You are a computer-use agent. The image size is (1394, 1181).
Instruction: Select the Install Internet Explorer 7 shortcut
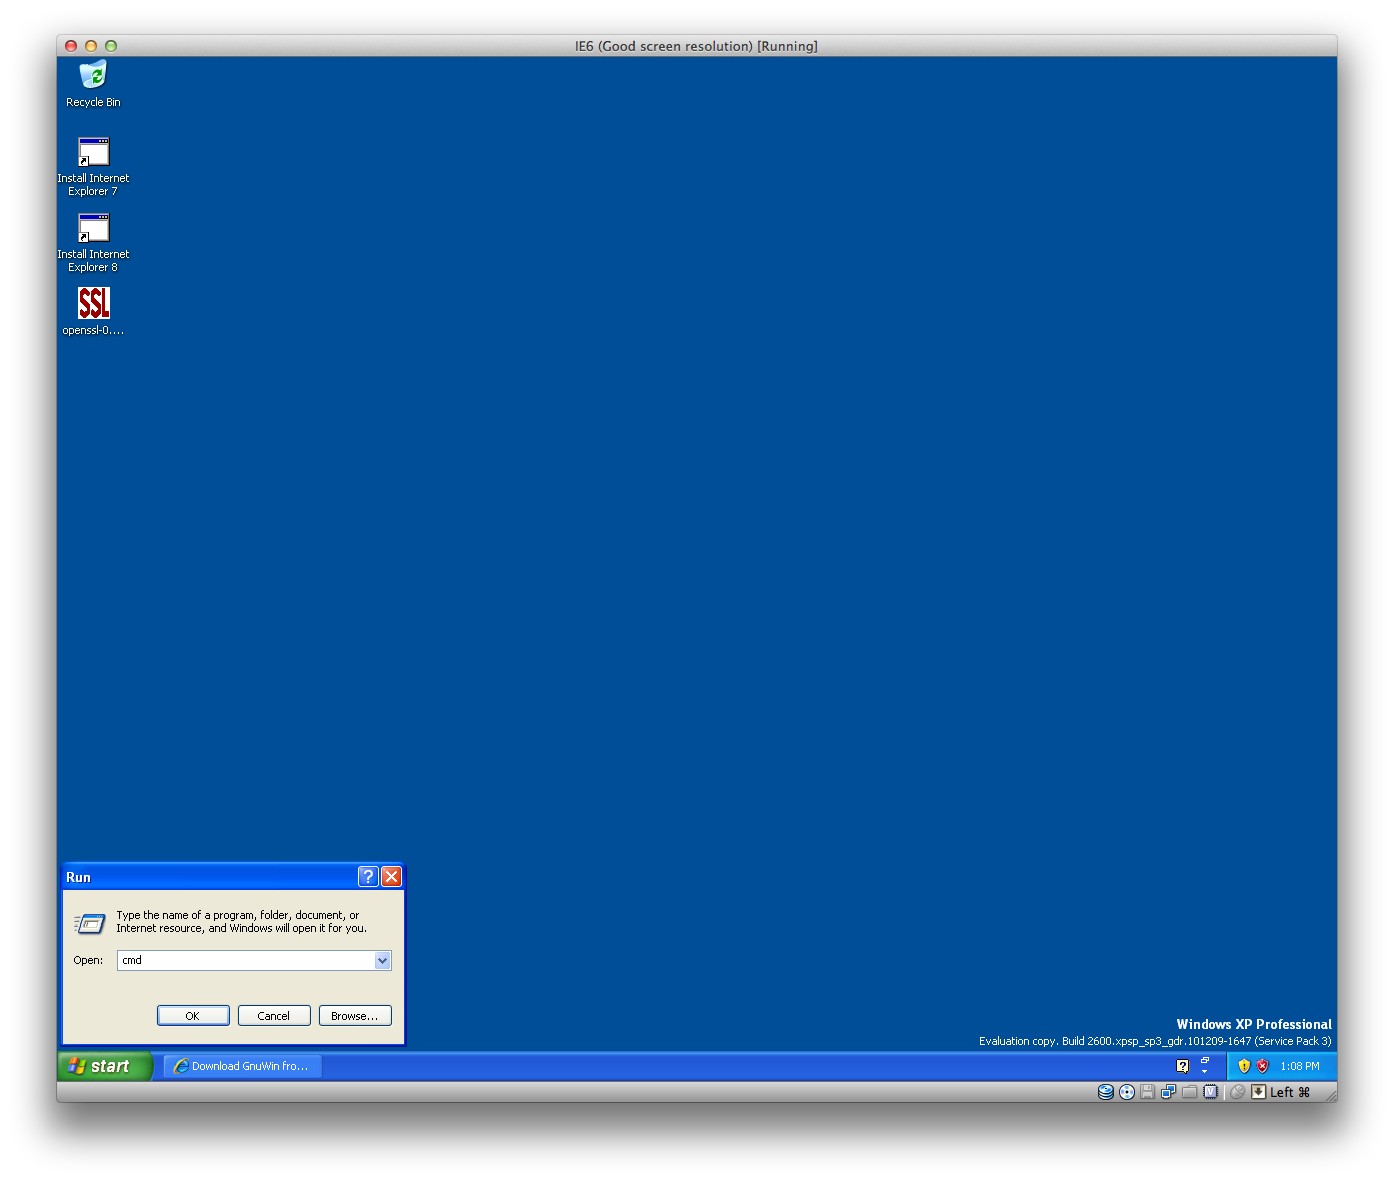pos(93,166)
